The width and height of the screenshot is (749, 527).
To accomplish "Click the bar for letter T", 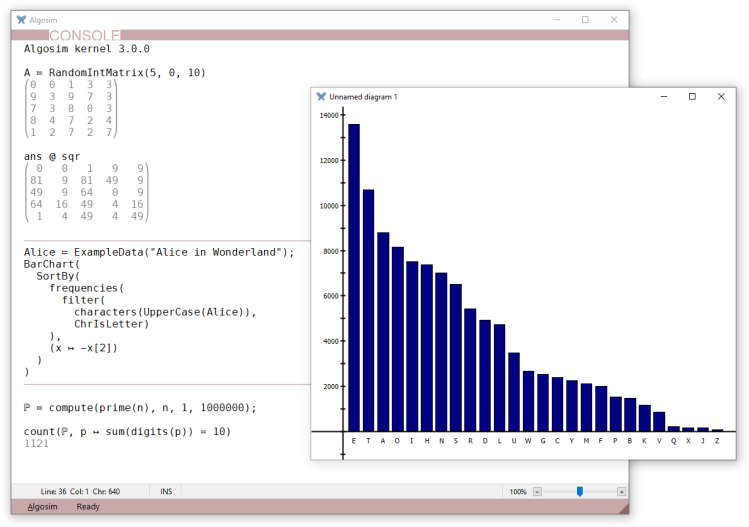I will click(x=368, y=310).
